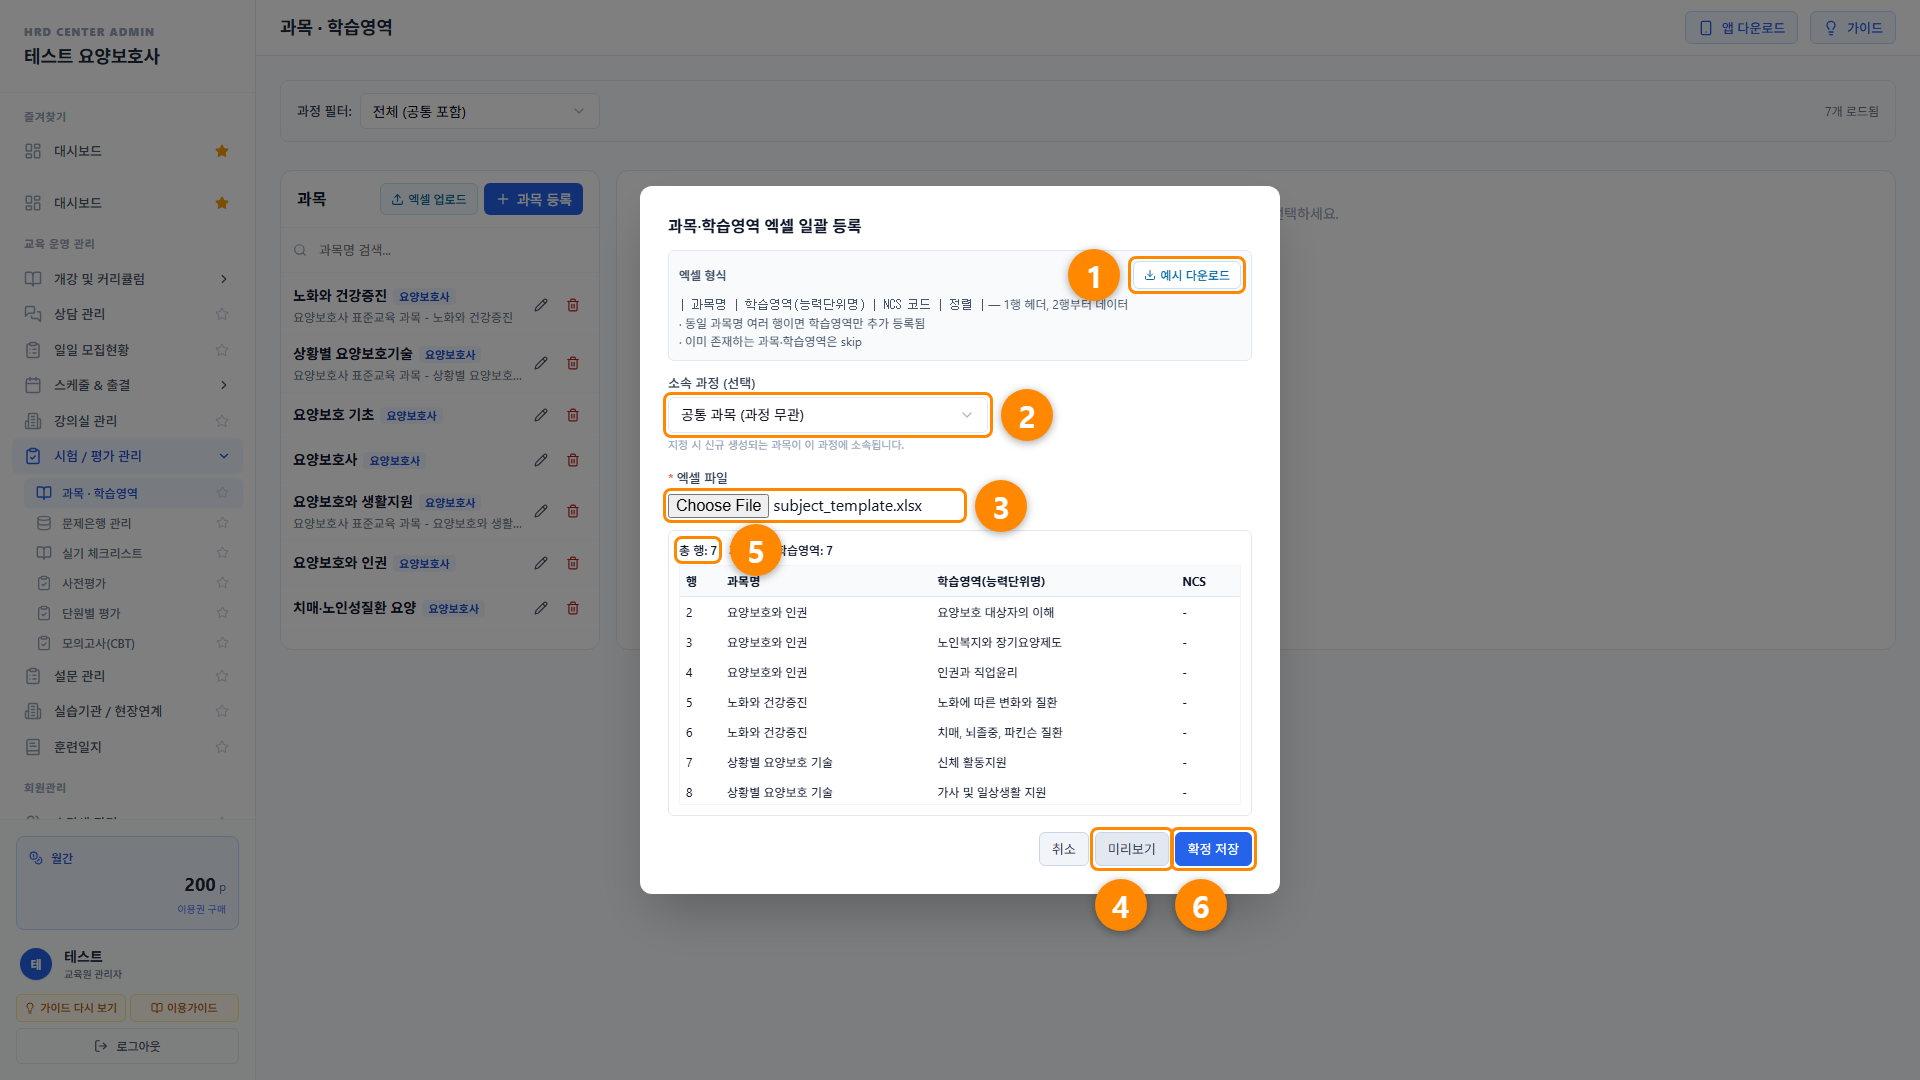Open the 가이드 lightbulb button

pyautogui.click(x=1853, y=28)
